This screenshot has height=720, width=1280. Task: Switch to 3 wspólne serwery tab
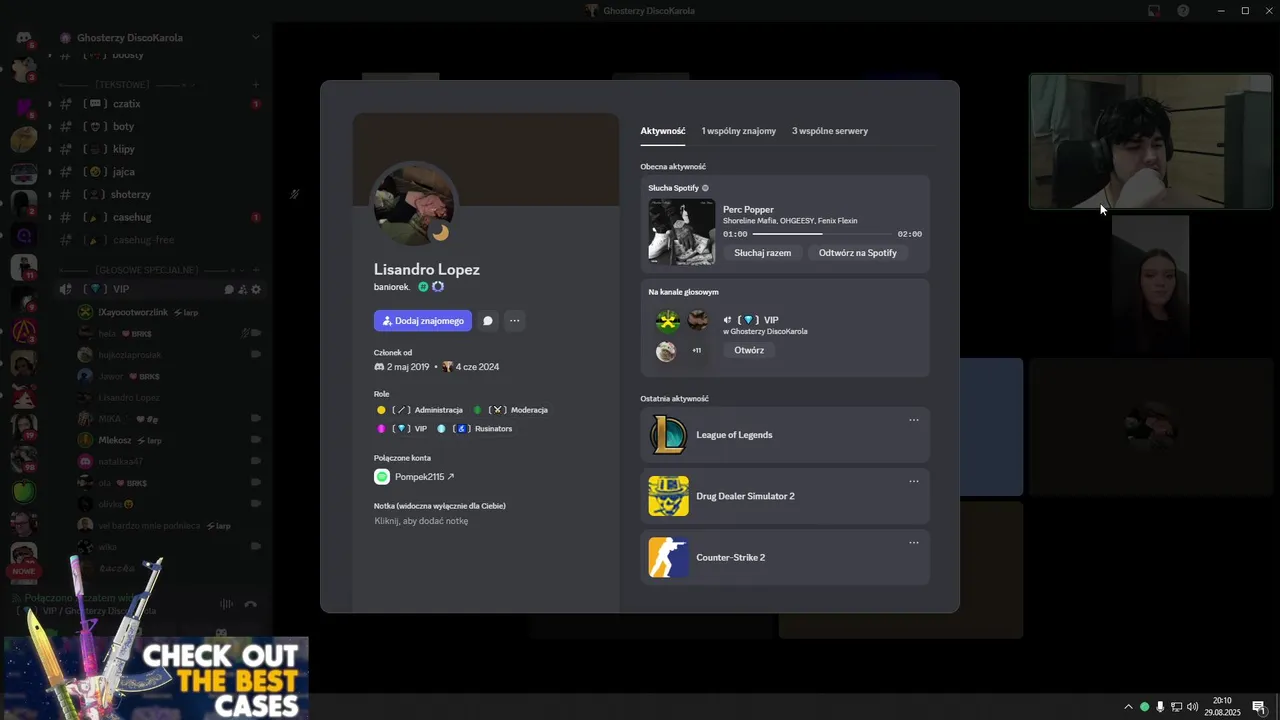tap(830, 131)
